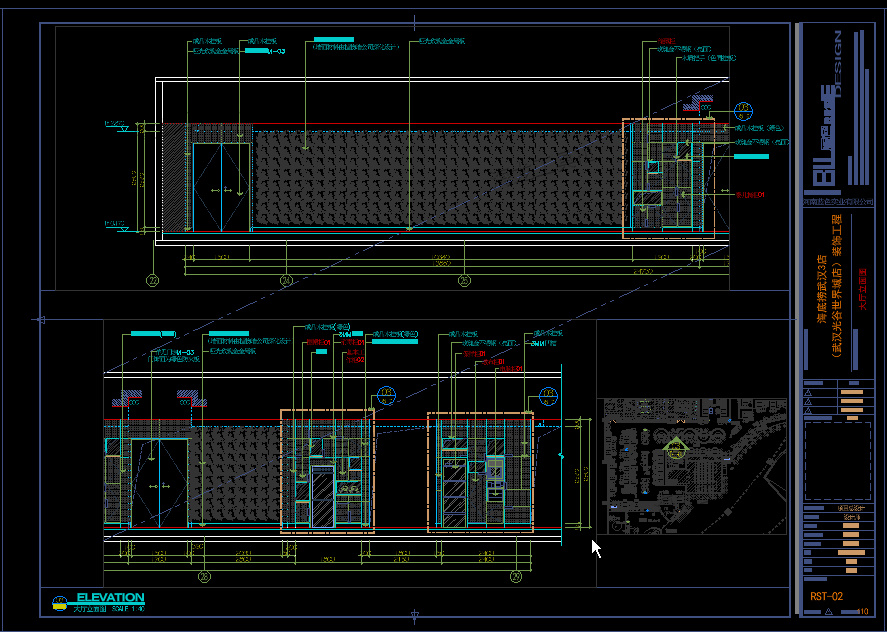This screenshot has width=887, height=632.
Task: Select the key plan floor layout thumbnail
Action: click(x=690, y=466)
